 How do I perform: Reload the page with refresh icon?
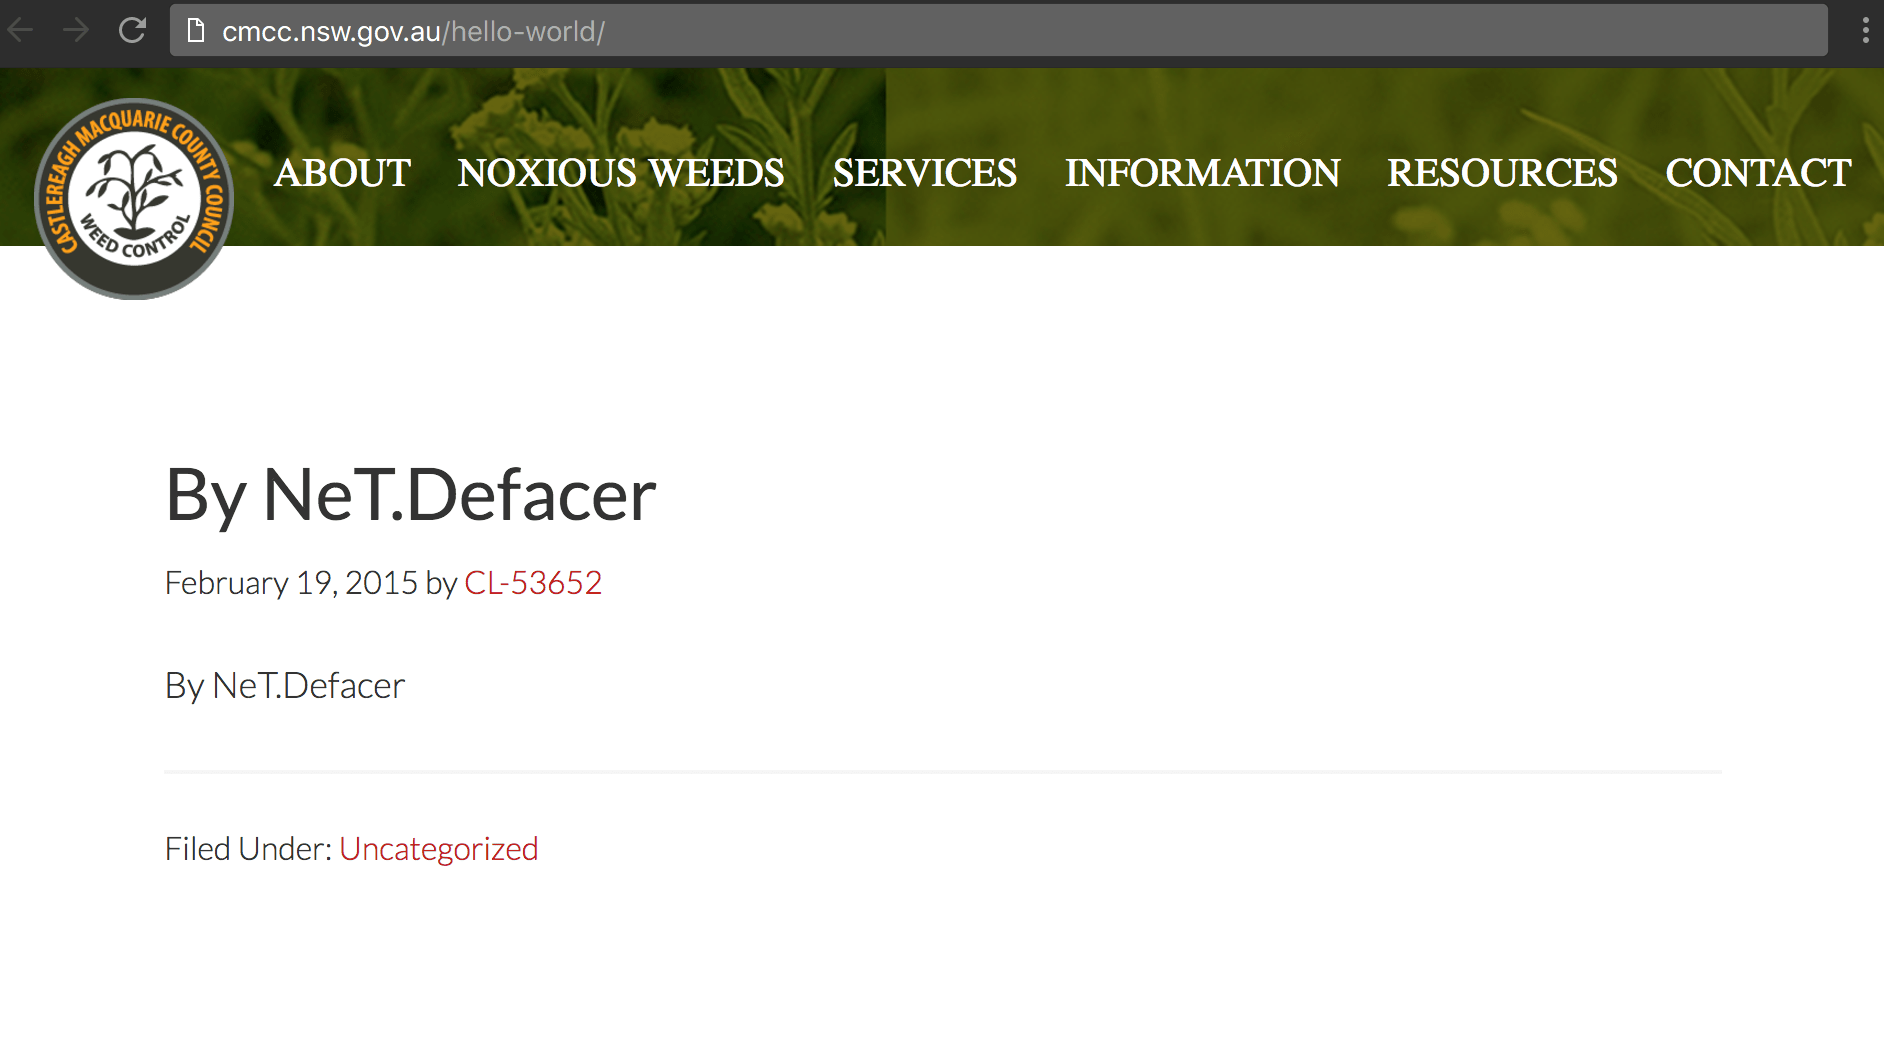132,30
